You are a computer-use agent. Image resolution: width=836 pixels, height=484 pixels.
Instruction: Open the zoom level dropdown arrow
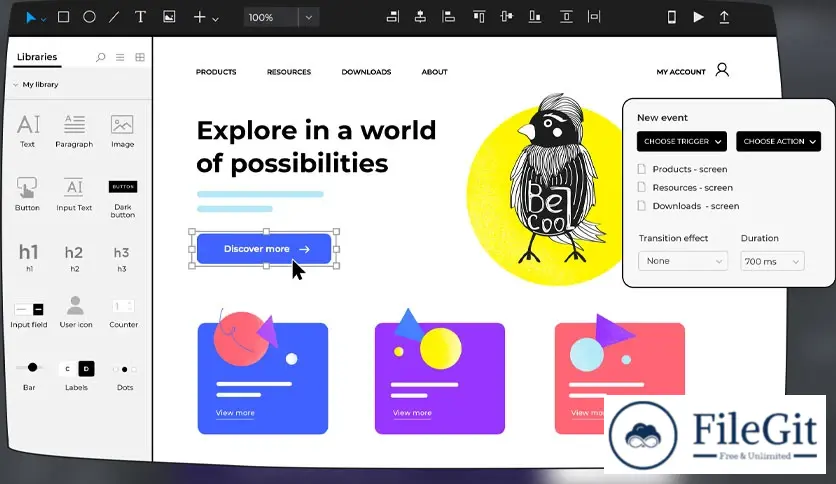(x=309, y=17)
